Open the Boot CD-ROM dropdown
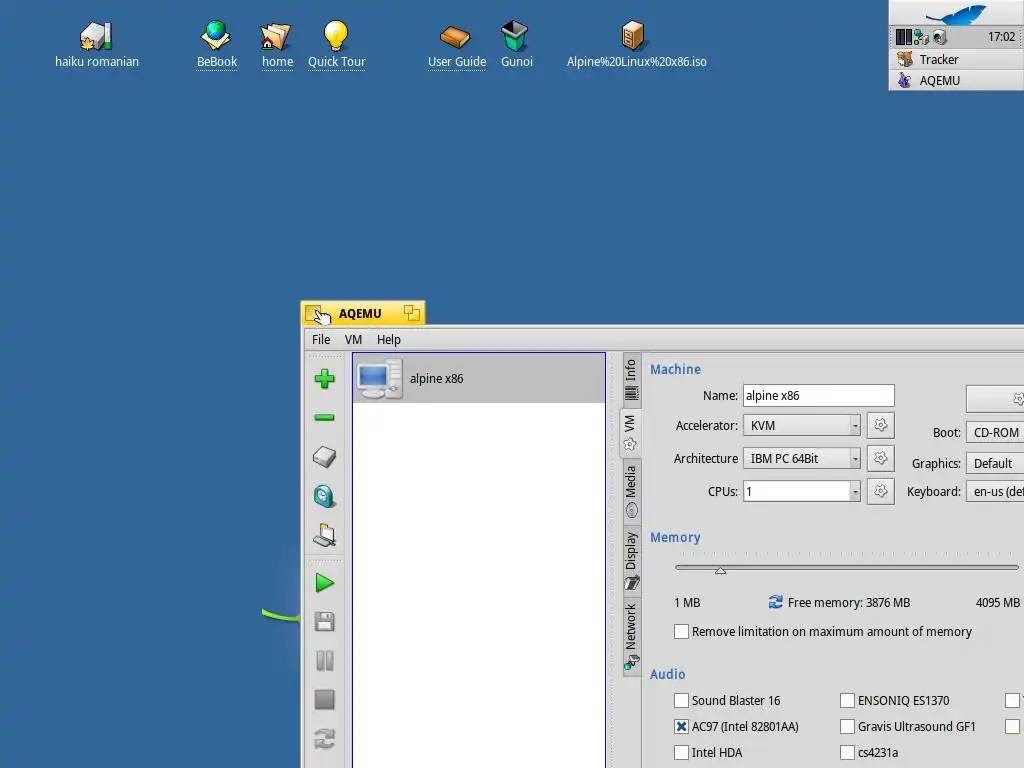Image resolution: width=1024 pixels, height=768 pixels. tap(995, 432)
